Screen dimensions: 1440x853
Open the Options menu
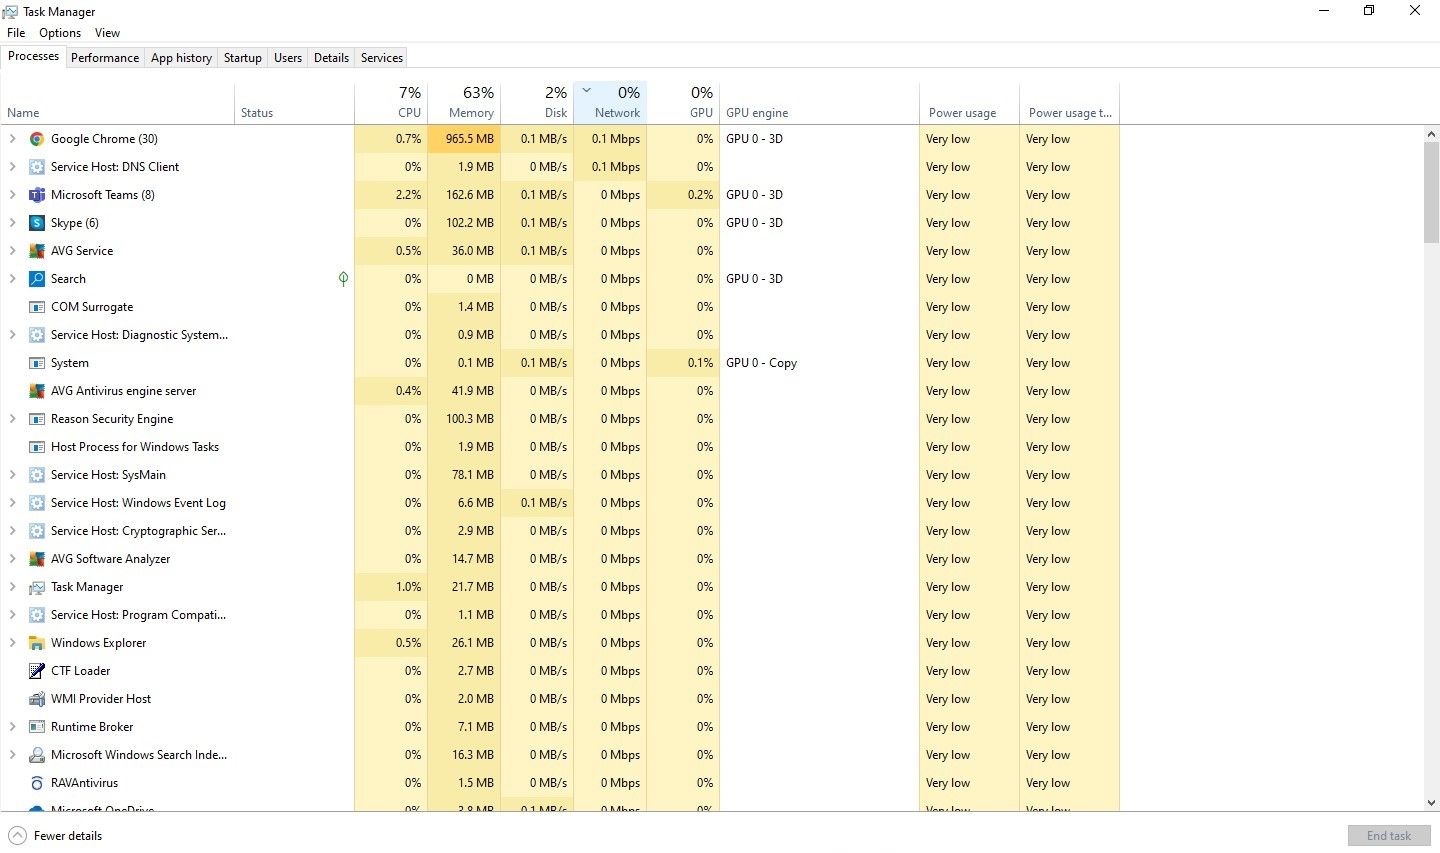[60, 33]
